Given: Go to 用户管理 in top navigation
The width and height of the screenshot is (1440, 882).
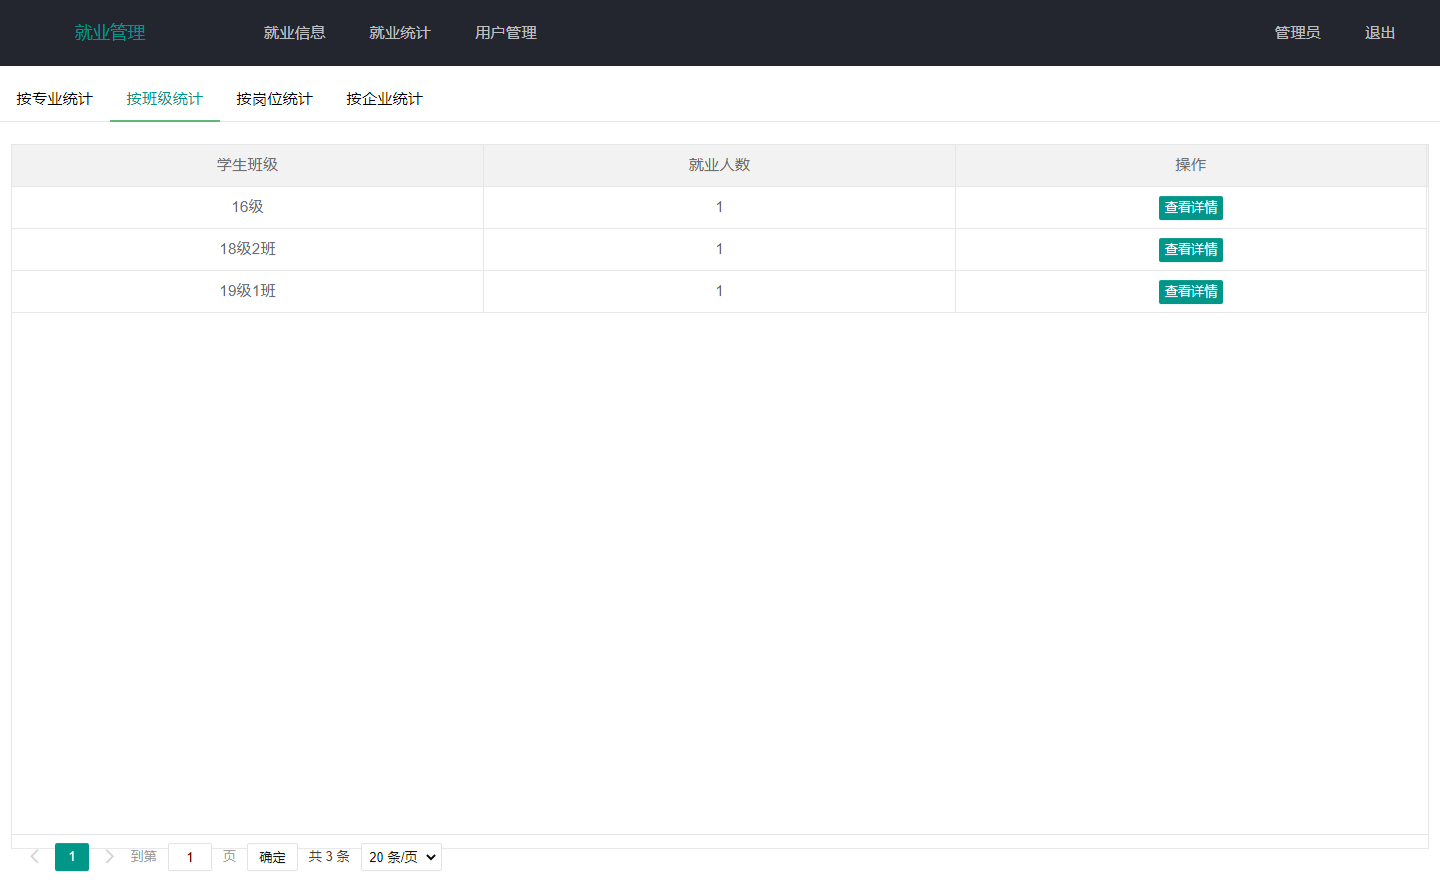Looking at the screenshot, I should (505, 33).
